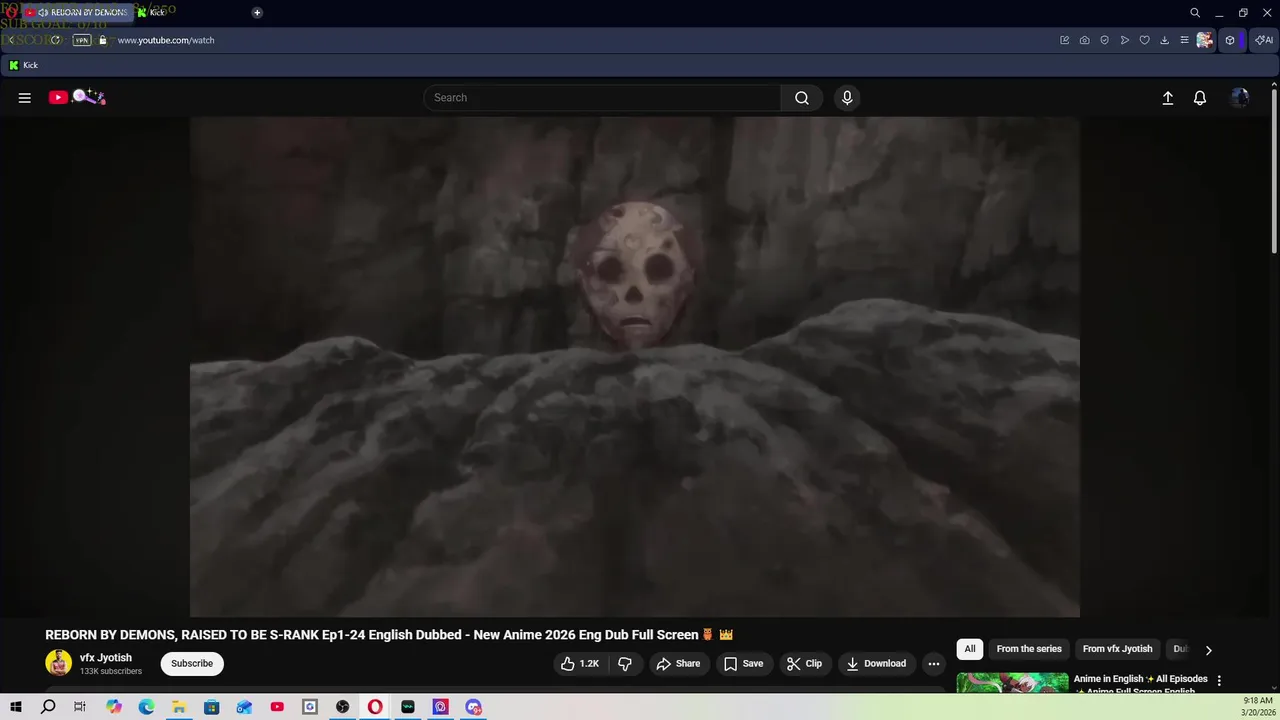Image resolution: width=1280 pixels, height=720 pixels.
Task: Open browser tab search magnifier
Action: [x=1195, y=13]
